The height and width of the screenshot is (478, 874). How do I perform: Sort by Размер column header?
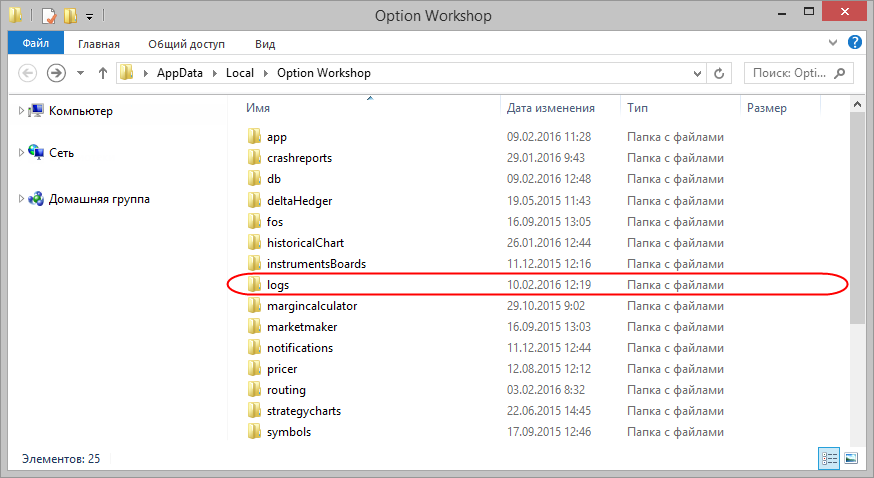pos(767,108)
